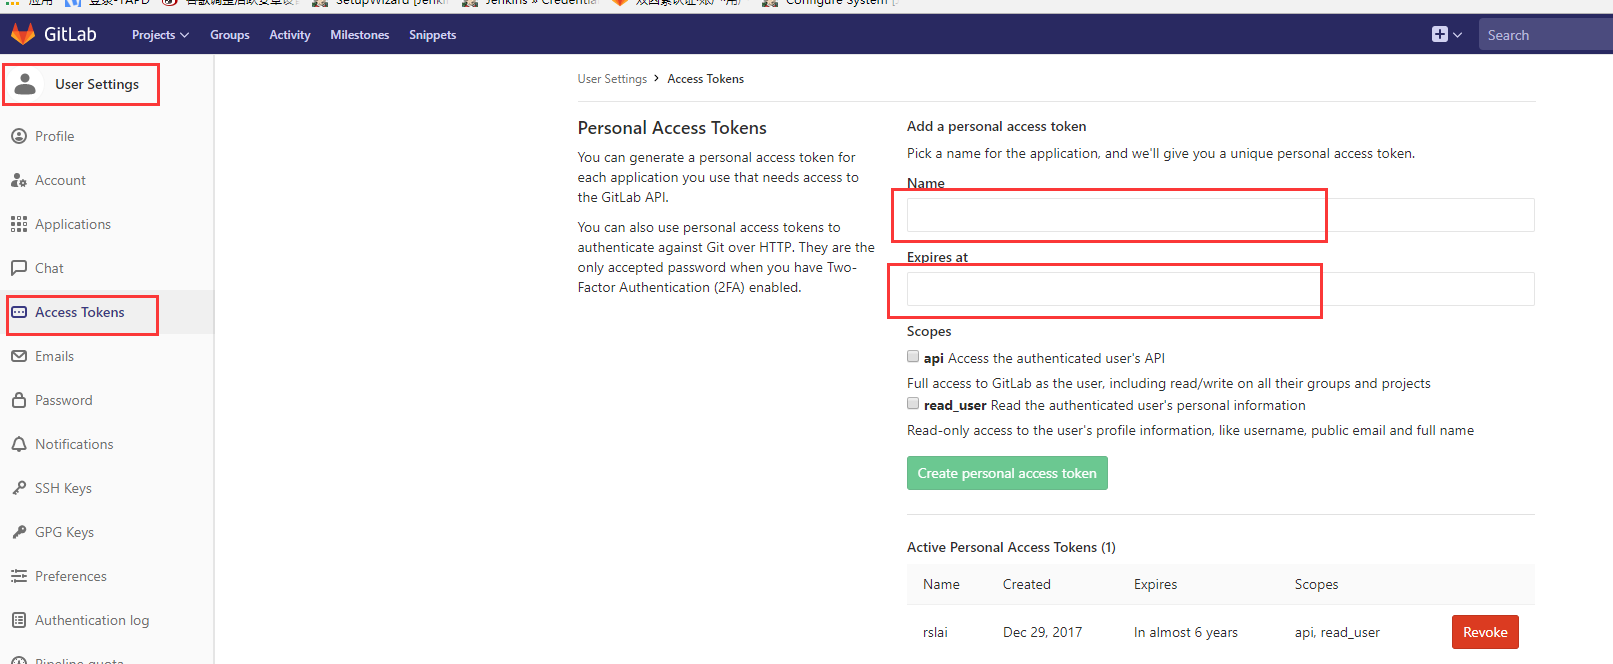Click the GitLab fox logo
The width and height of the screenshot is (1613, 664).
22,34
